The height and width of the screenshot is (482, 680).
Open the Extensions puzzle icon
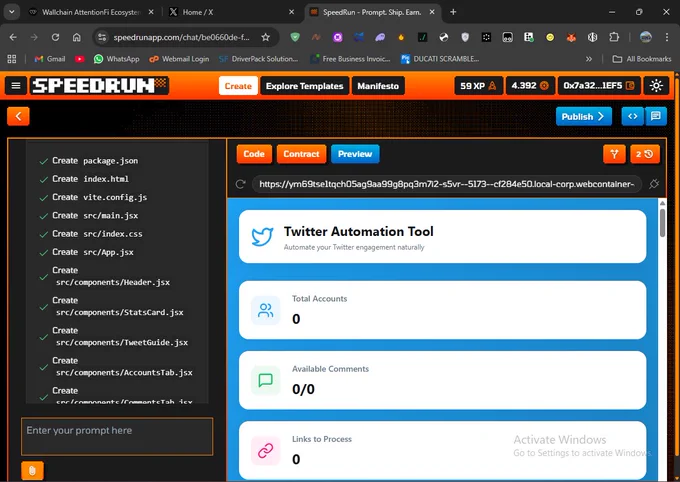(x=614, y=37)
